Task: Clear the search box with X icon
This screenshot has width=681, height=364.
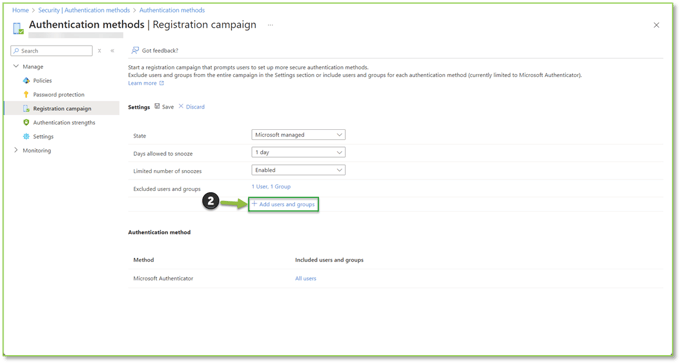Action: pos(99,51)
